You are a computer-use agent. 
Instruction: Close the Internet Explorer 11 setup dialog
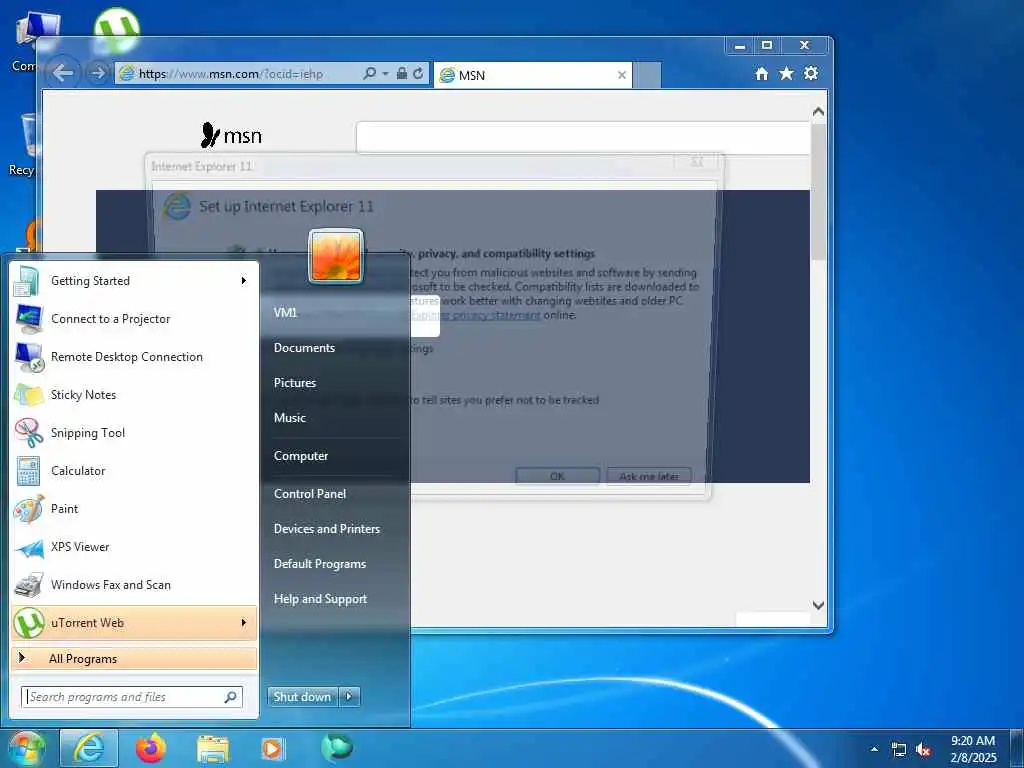click(697, 161)
